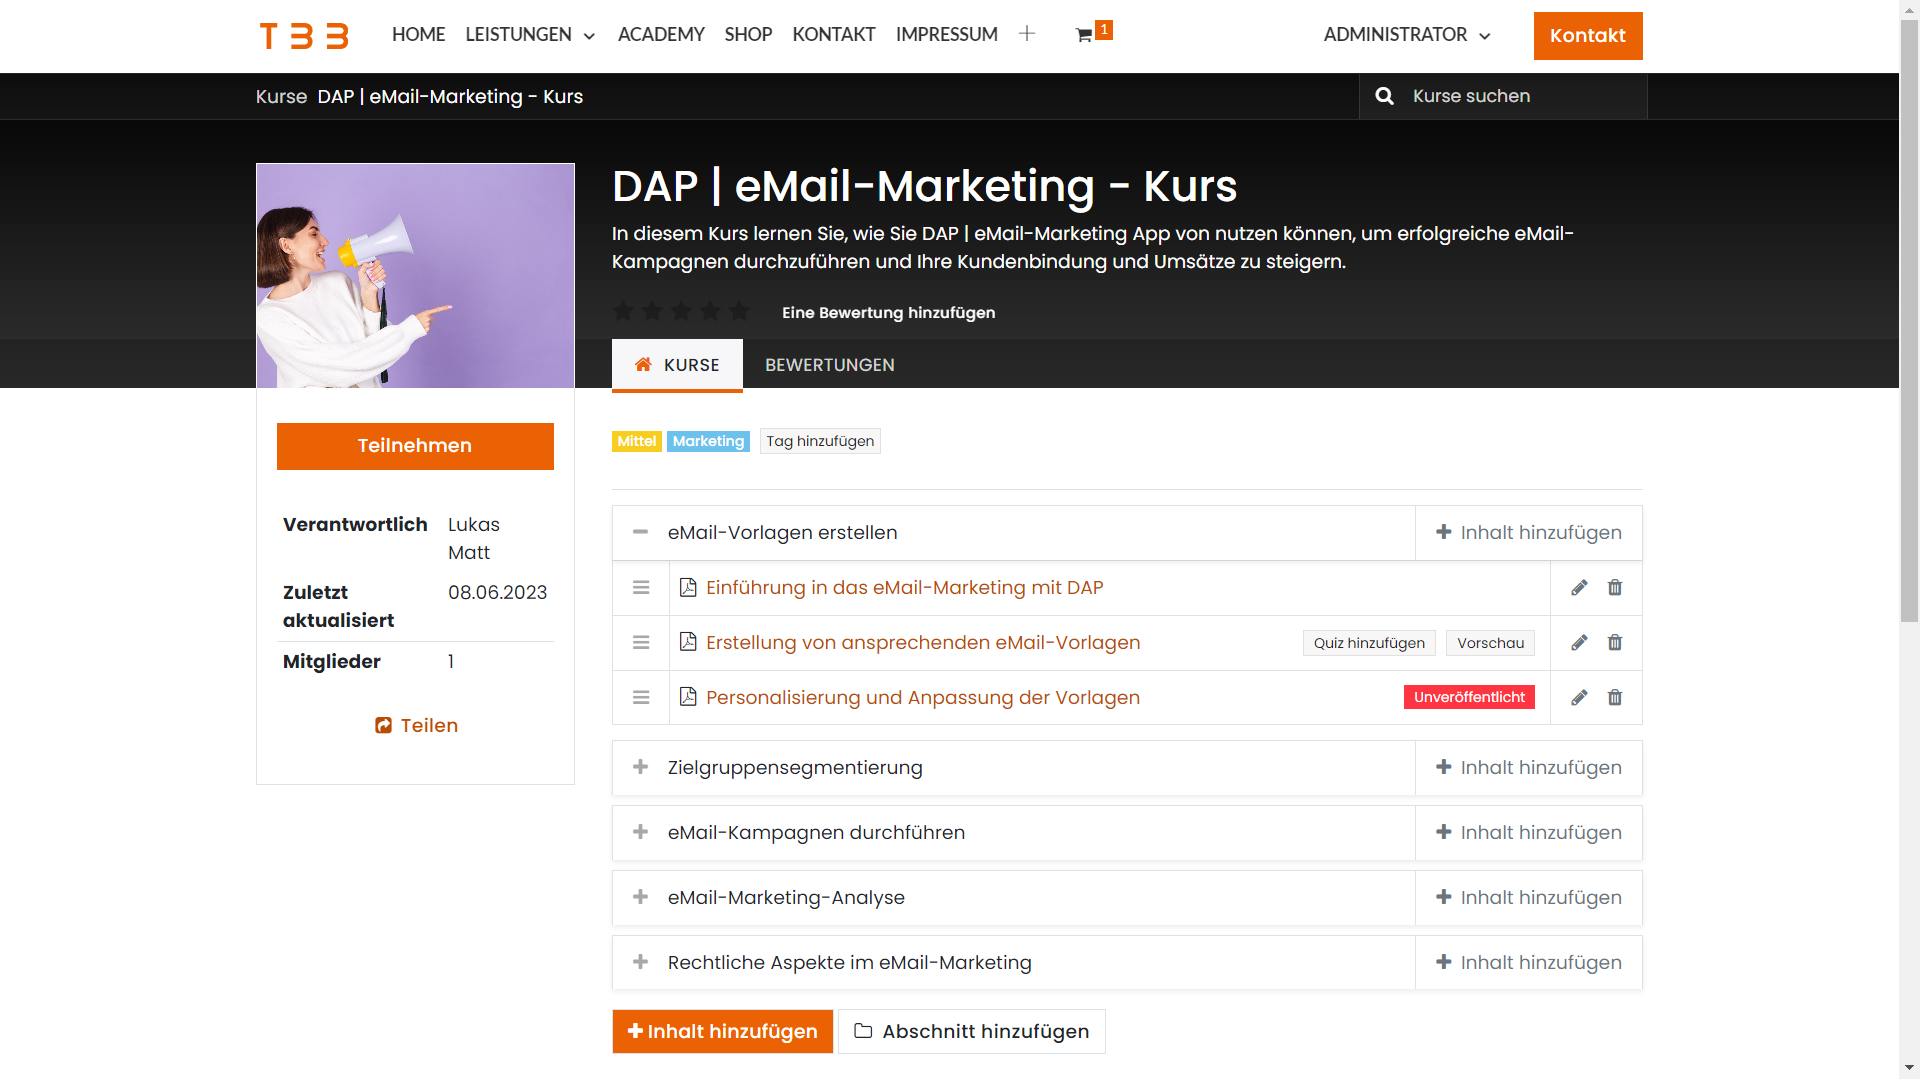Click the search magnifier icon
1920x1080 pixels.
click(1384, 96)
